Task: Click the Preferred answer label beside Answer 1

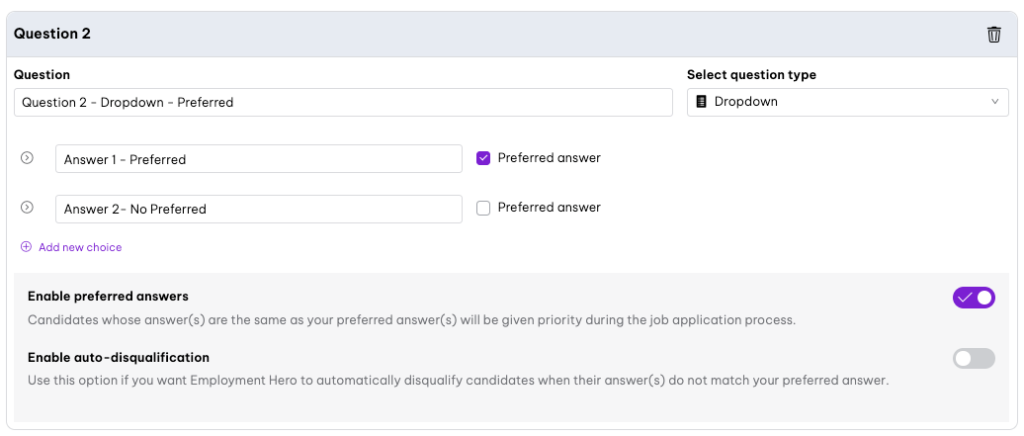Action: pyautogui.click(x=549, y=158)
